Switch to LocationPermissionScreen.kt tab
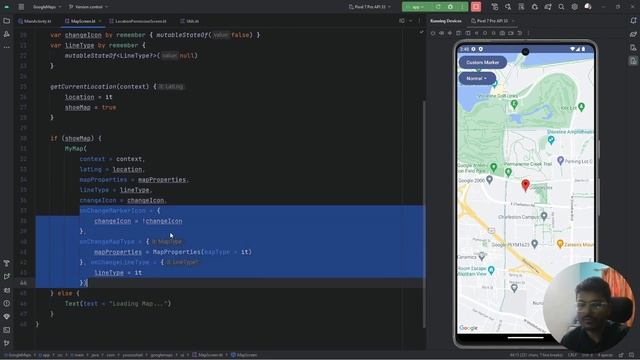The image size is (640, 360). (138, 21)
